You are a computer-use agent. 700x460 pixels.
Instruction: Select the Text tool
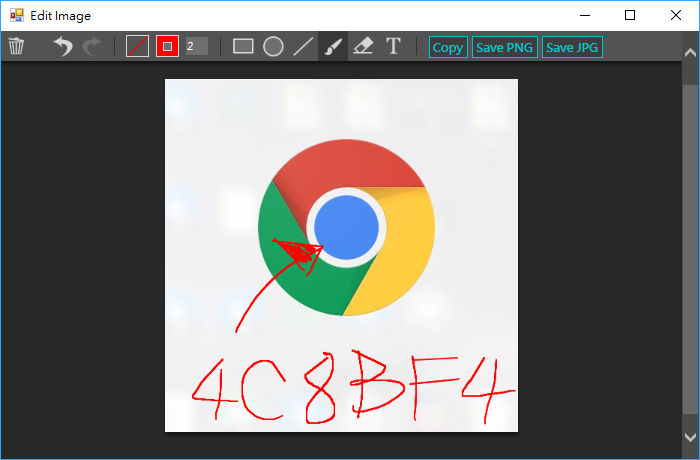pyautogui.click(x=393, y=46)
